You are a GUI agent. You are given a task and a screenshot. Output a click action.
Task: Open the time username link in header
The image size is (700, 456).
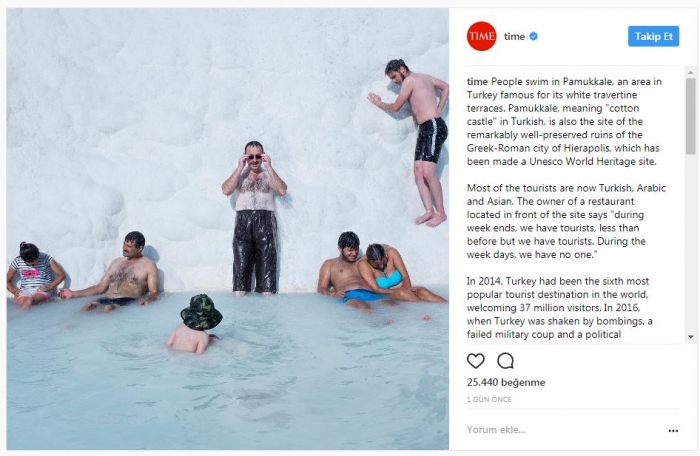[514, 37]
